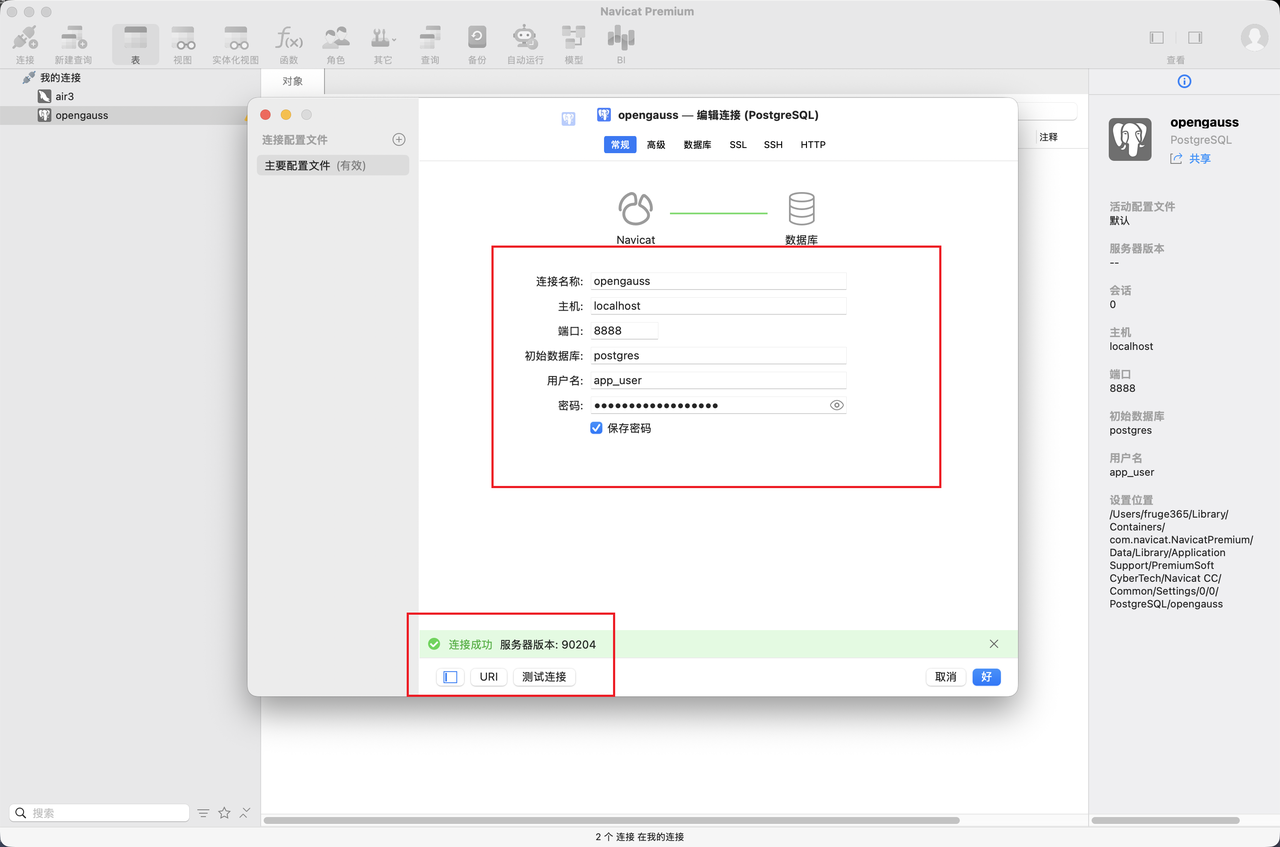
Task: Select the 视图 (Views) toolbar icon
Action: click(x=183, y=38)
